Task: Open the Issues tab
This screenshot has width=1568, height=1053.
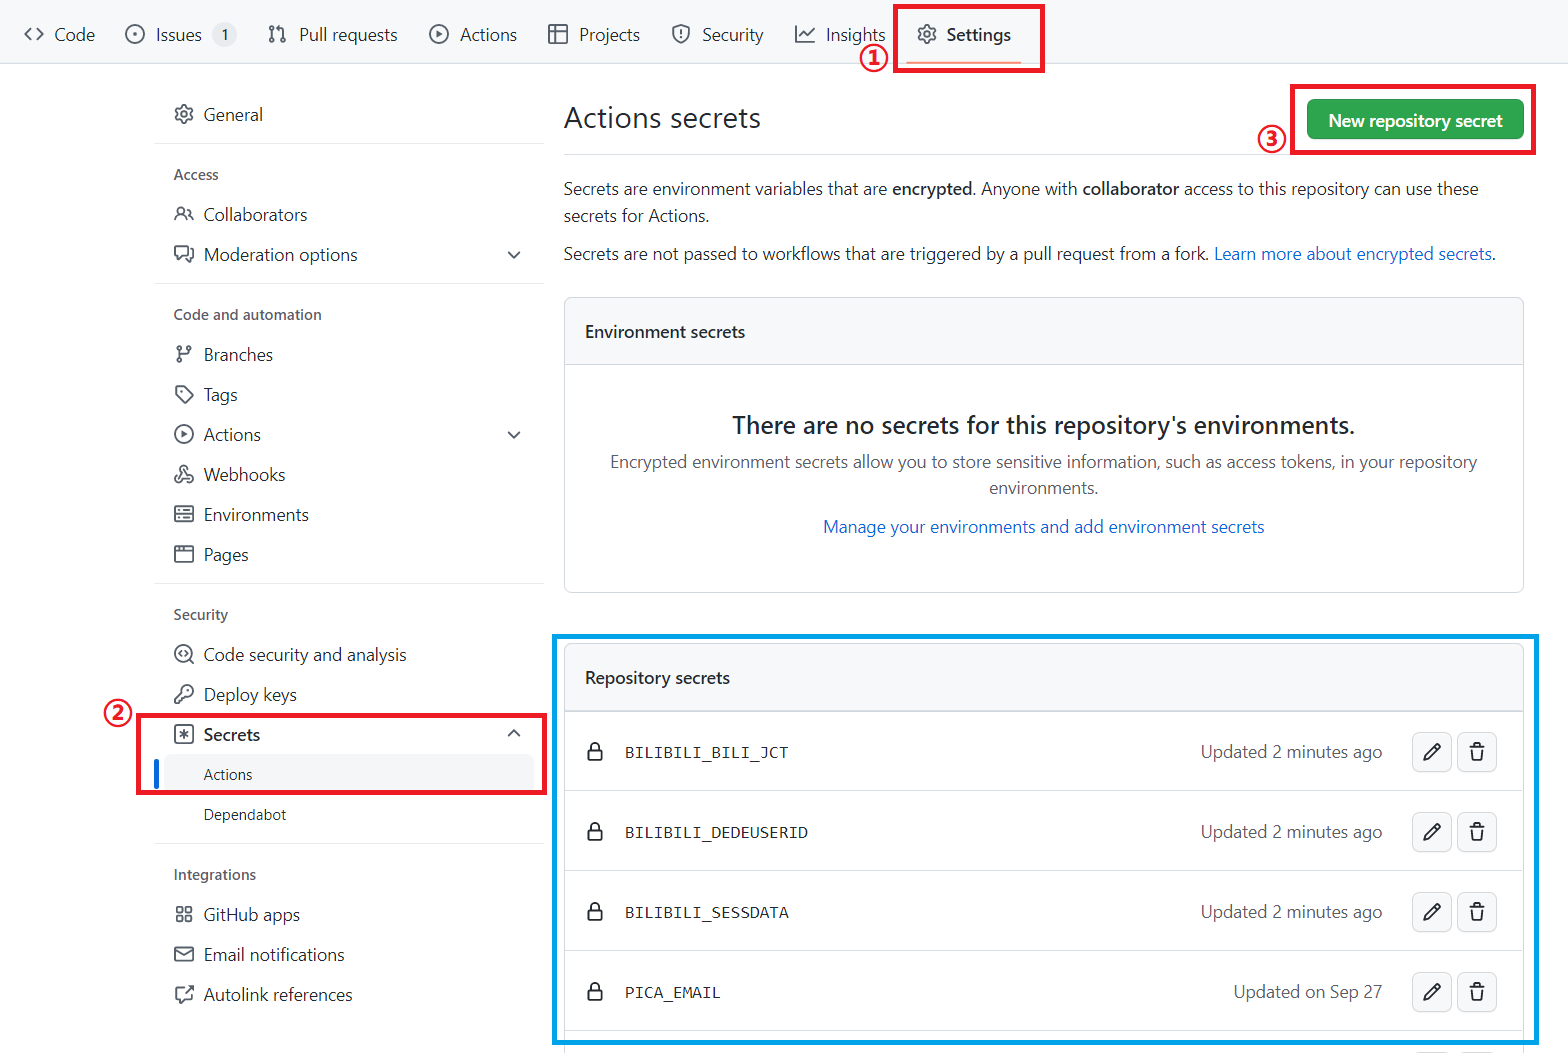Action: (x=180, y=34)
